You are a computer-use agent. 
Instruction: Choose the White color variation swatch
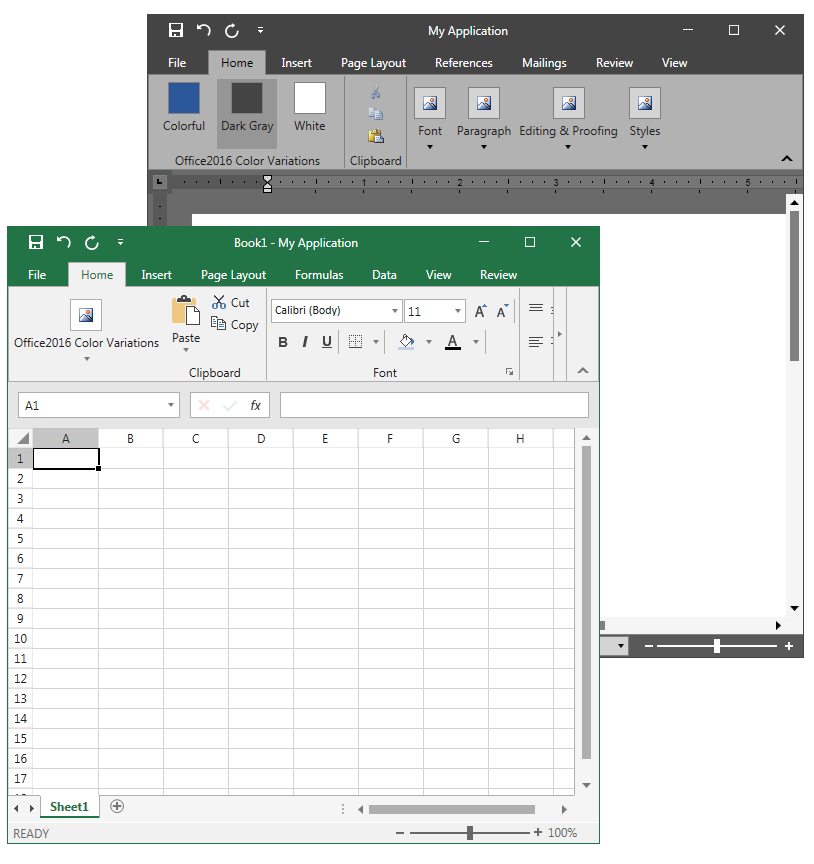coord(310,108)
